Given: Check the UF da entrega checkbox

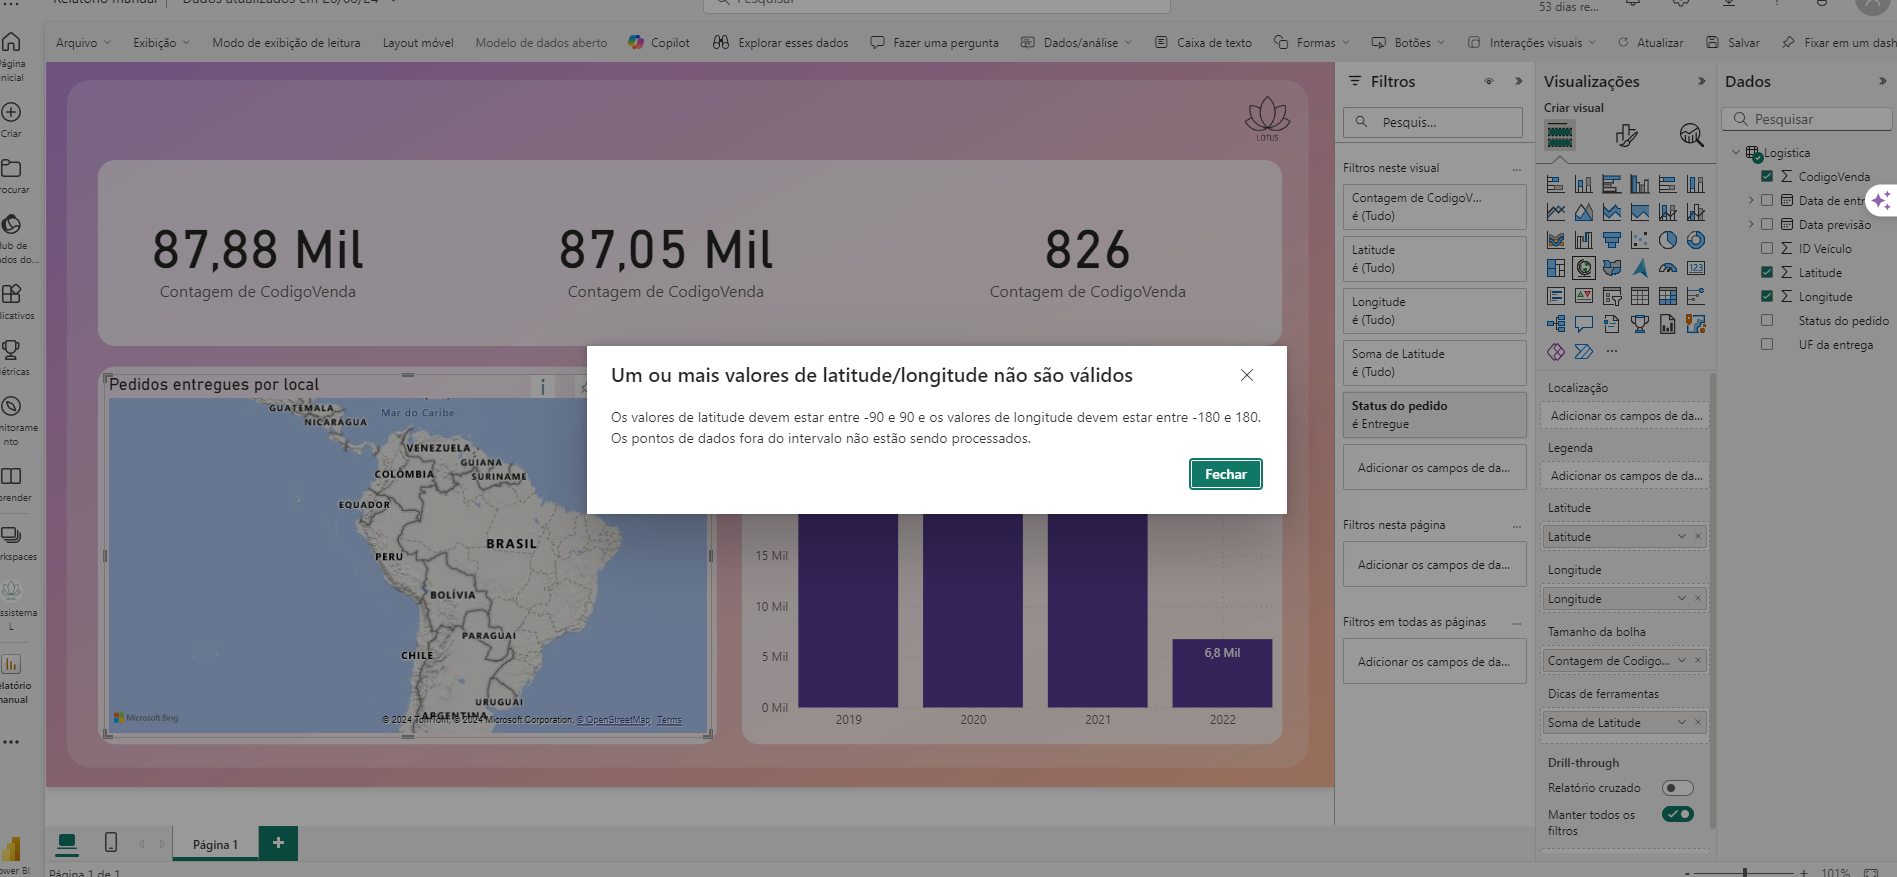Looking at the screenshot, I should pyautogui.click(x=1767, y=344).
